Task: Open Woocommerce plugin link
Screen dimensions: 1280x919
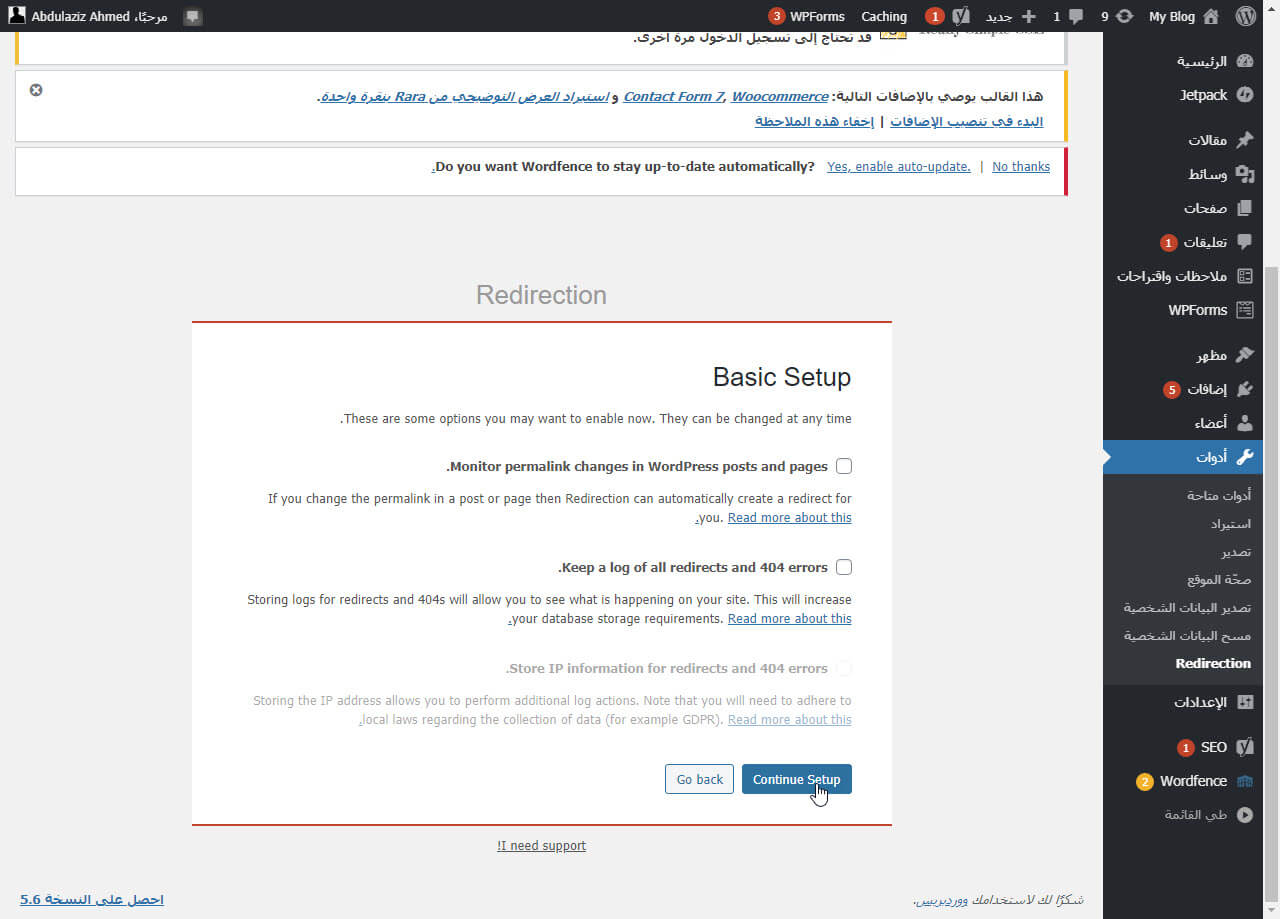Action: pyautogui.click(x=780, y=97)
